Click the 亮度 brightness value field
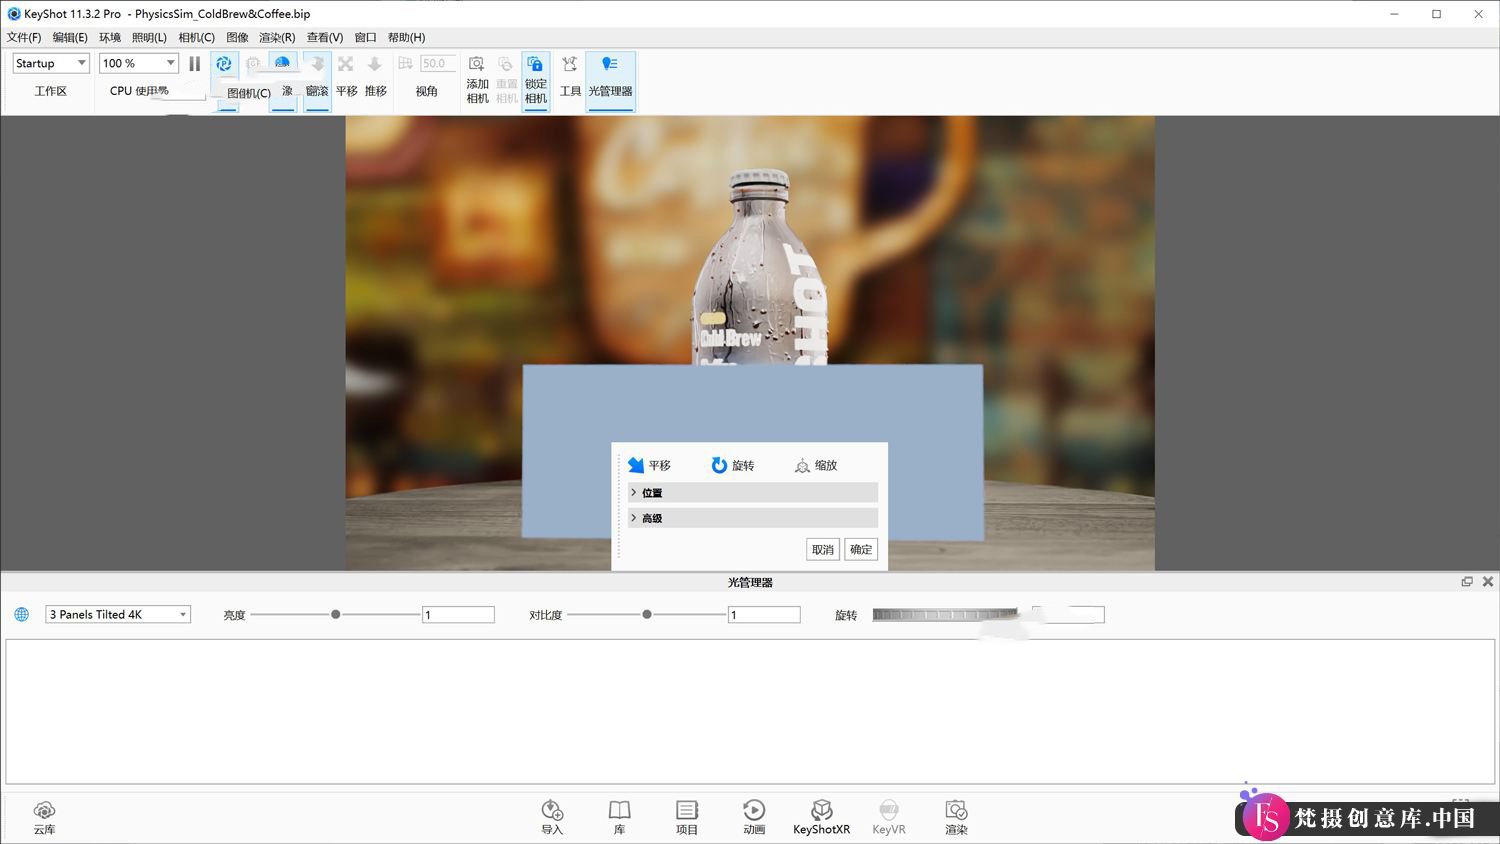Image resolution: width=1500 pixels, height=844 pixels. [x=458, y=614]
